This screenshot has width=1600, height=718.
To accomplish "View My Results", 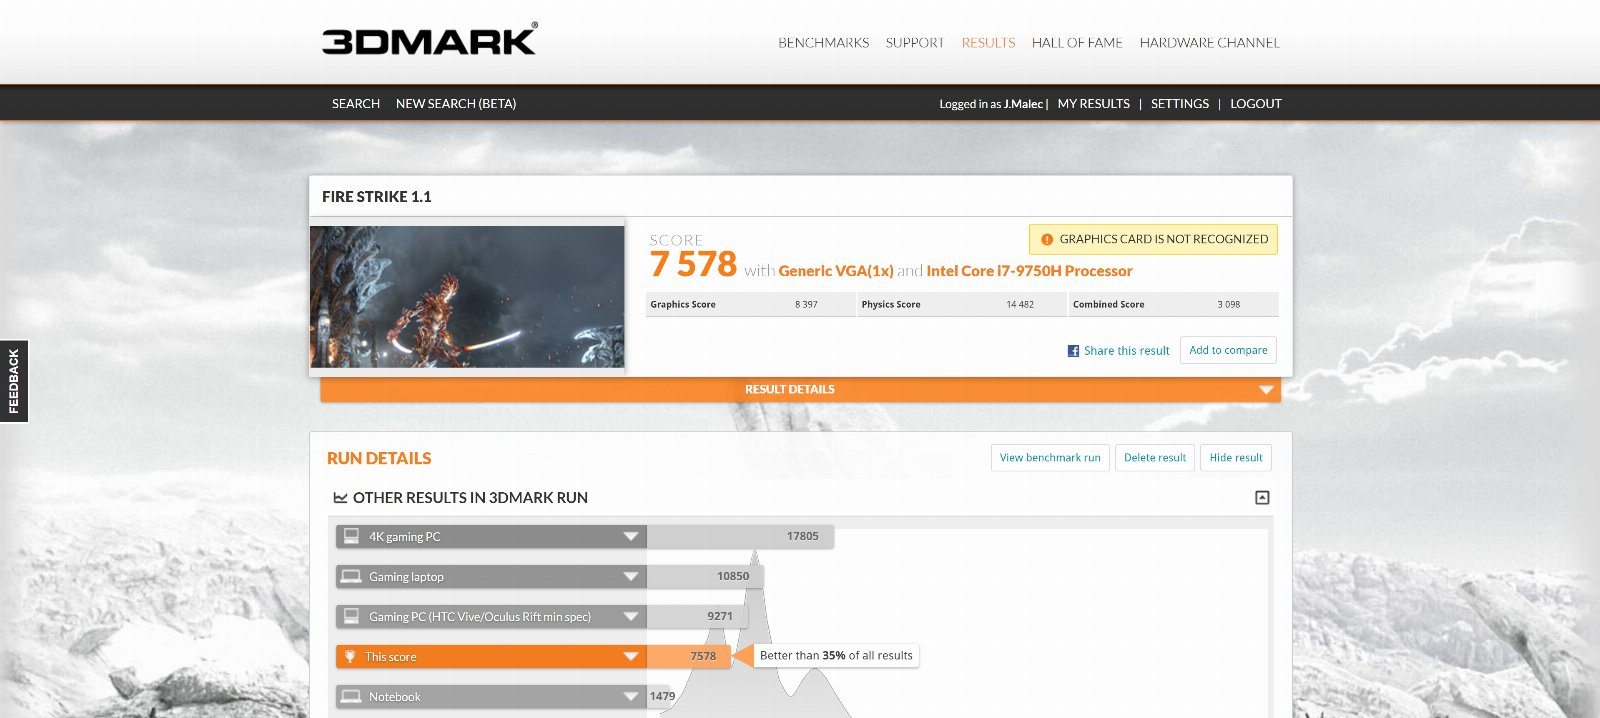I will tap(1094, 104).
